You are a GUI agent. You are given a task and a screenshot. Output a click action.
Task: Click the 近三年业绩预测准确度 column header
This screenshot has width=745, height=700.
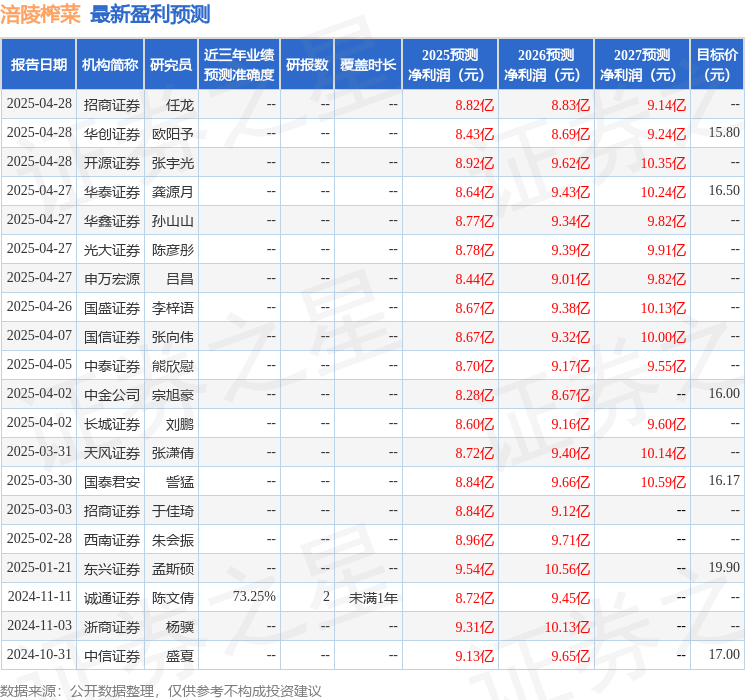(239, 65)
